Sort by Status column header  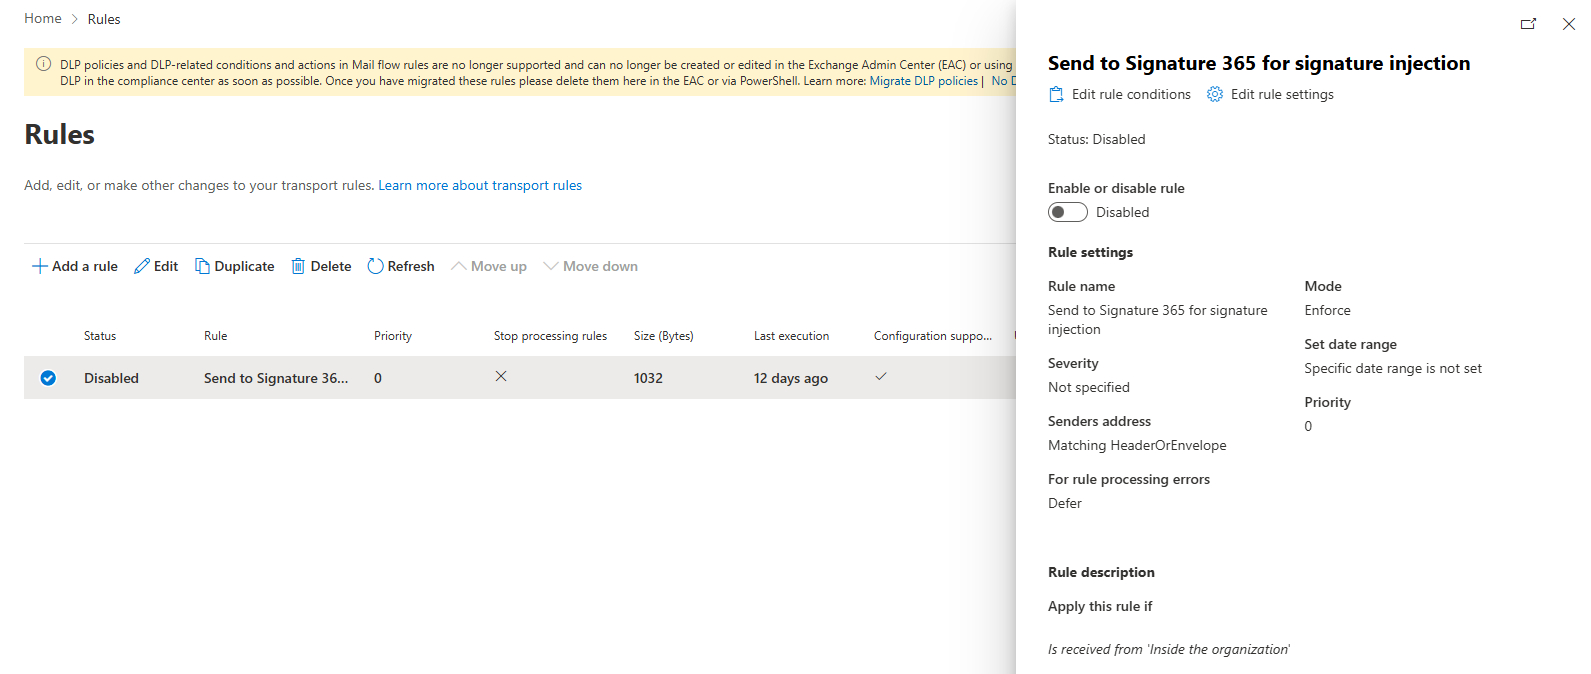tap(100, 336)
